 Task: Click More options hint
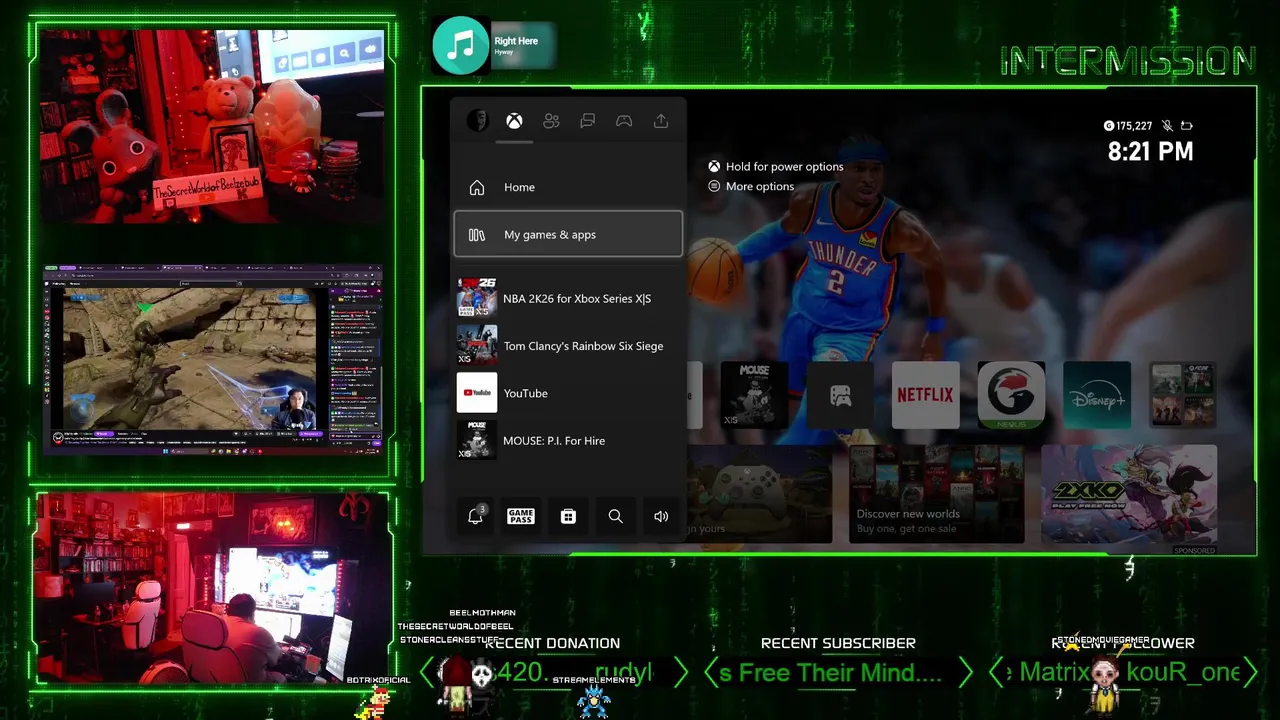[751, 186]
